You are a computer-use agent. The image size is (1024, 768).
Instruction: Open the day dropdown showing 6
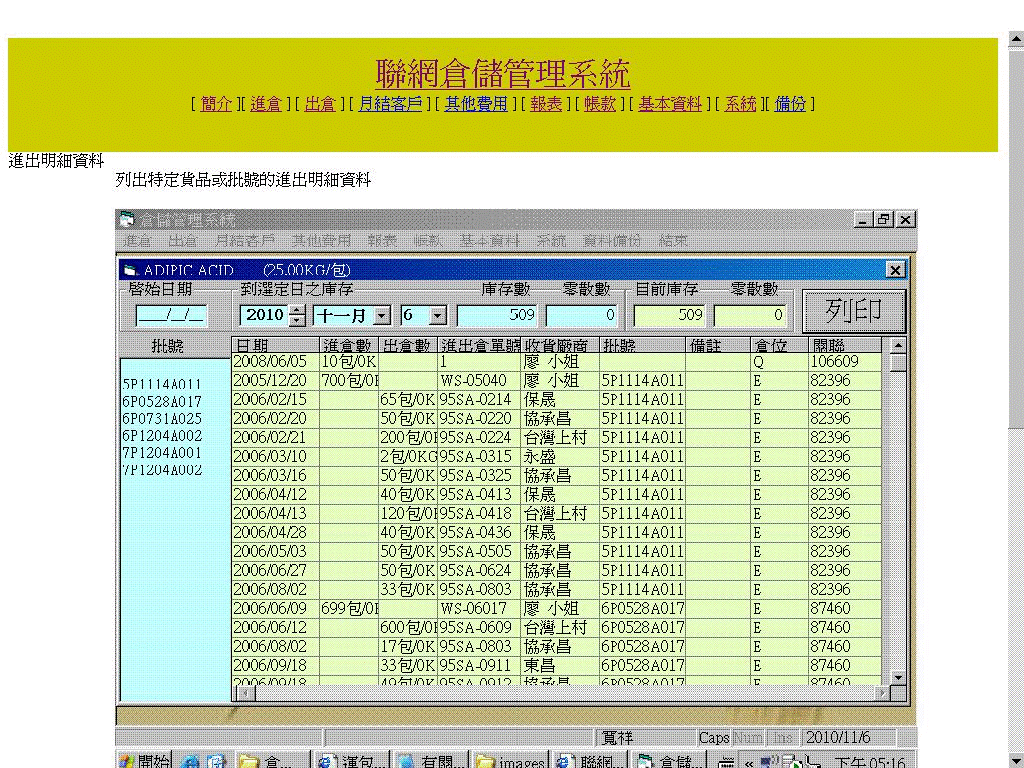pyautogui.click(x=437, y=314)
